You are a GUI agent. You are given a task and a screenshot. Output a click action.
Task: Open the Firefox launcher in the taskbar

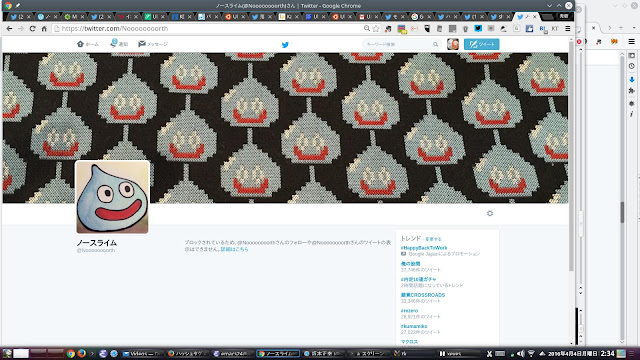click(x=82, y=353)
